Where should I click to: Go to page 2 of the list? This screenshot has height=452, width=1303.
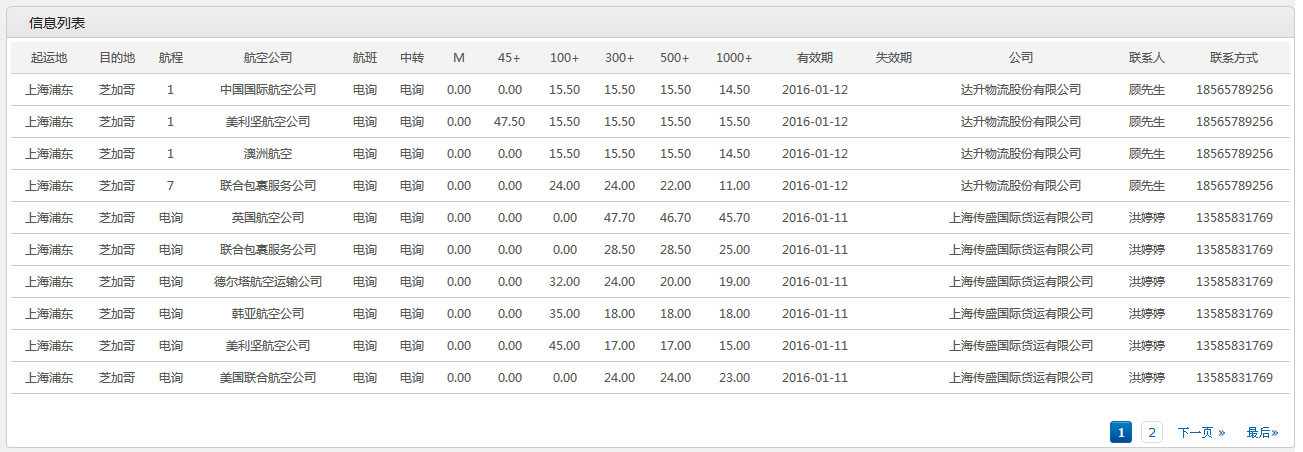(1152, 432)
